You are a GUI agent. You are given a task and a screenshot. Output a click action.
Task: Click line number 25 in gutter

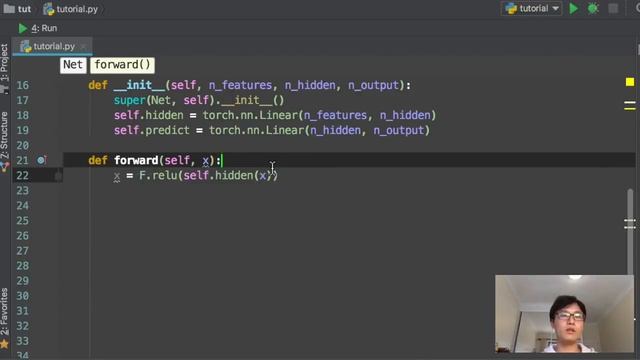tap(22, 221)
